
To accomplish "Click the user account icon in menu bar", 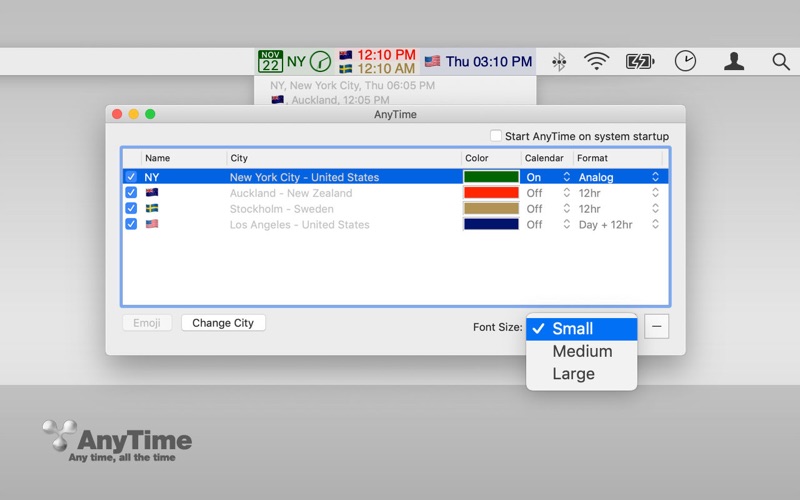I will pos(734,62).
